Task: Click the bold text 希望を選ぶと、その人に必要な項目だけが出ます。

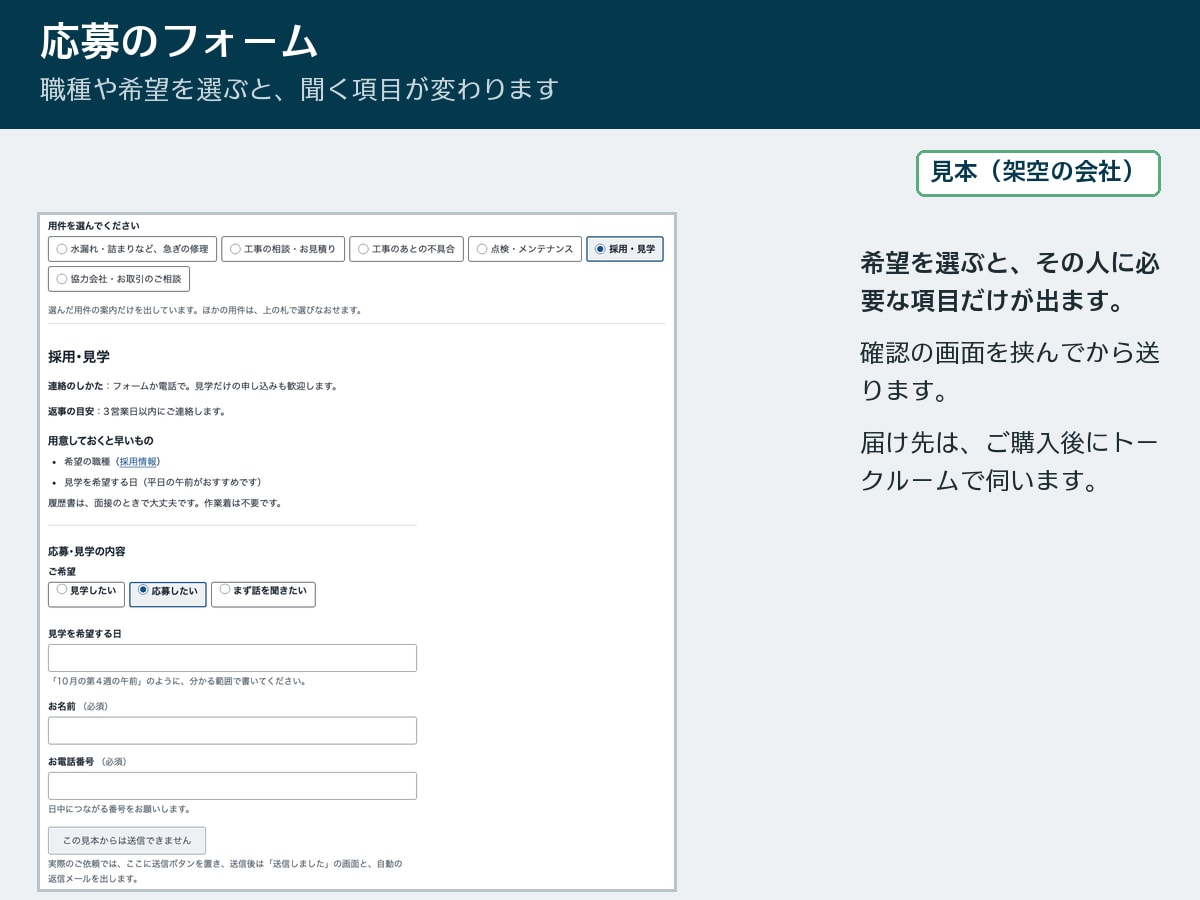Action: point(1010,282)
